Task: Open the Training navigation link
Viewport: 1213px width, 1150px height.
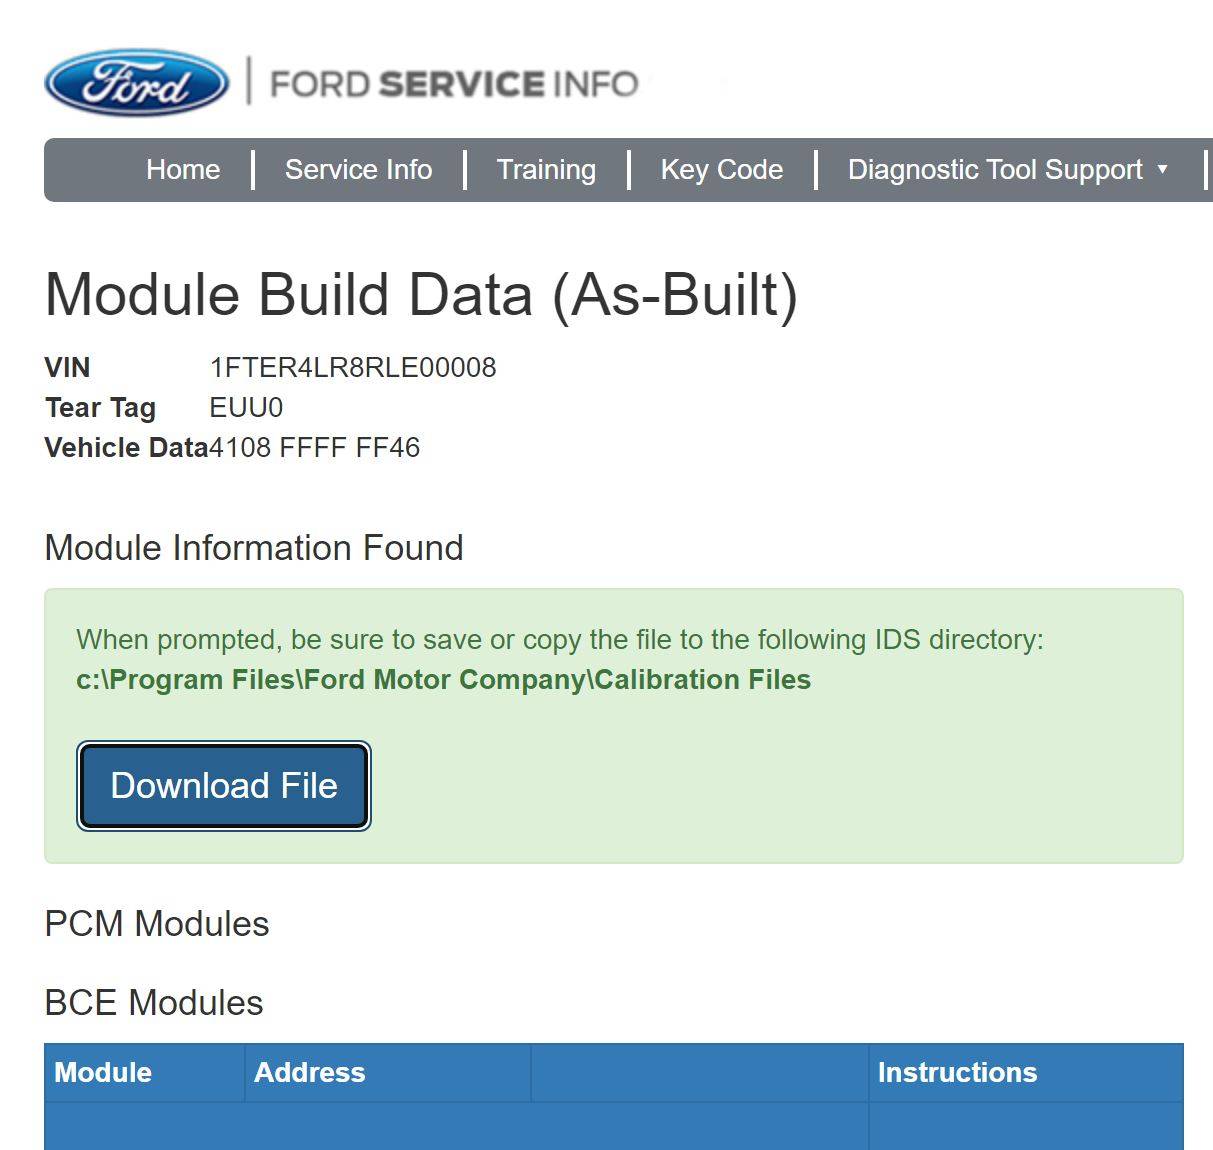Action: (x=546, y=170)
